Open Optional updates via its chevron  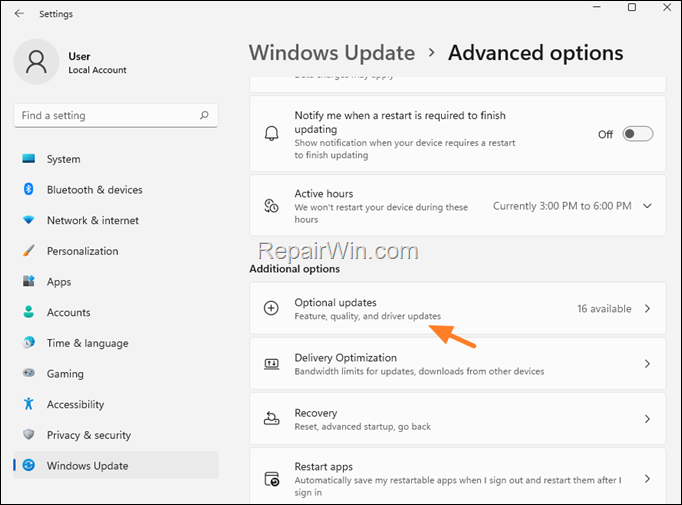tap(647, 308)
